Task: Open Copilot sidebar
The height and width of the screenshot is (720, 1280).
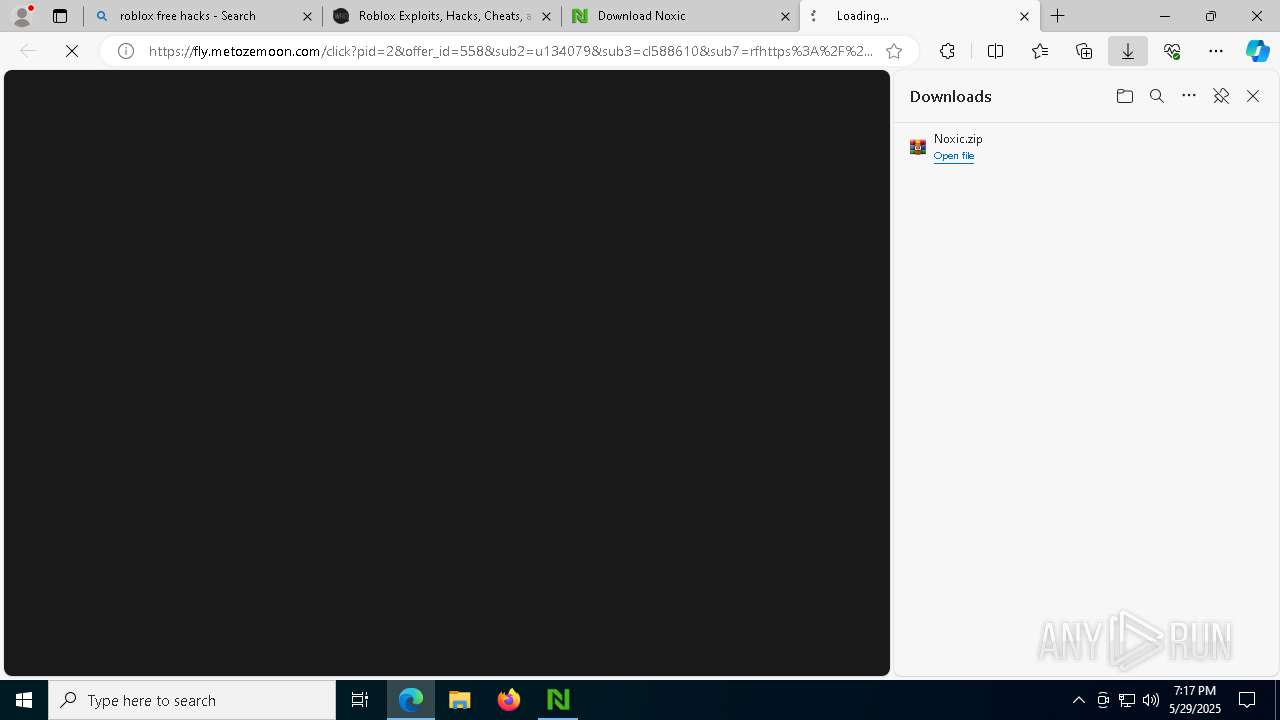Action: pyautogui.click(x=1258, y=51)
